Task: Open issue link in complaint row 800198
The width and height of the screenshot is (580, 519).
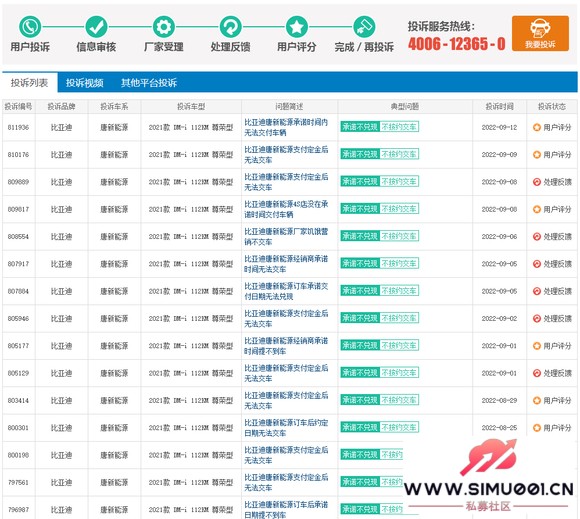Action: (x=286, y=455)
